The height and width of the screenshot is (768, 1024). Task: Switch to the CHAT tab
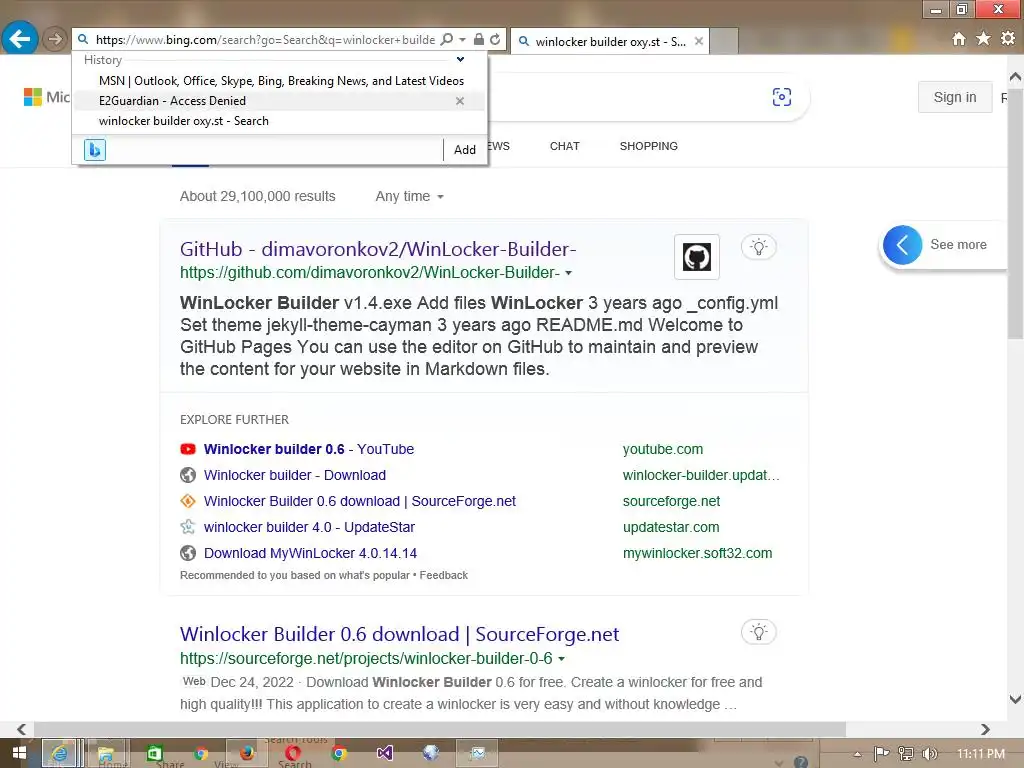pos(564,146)
